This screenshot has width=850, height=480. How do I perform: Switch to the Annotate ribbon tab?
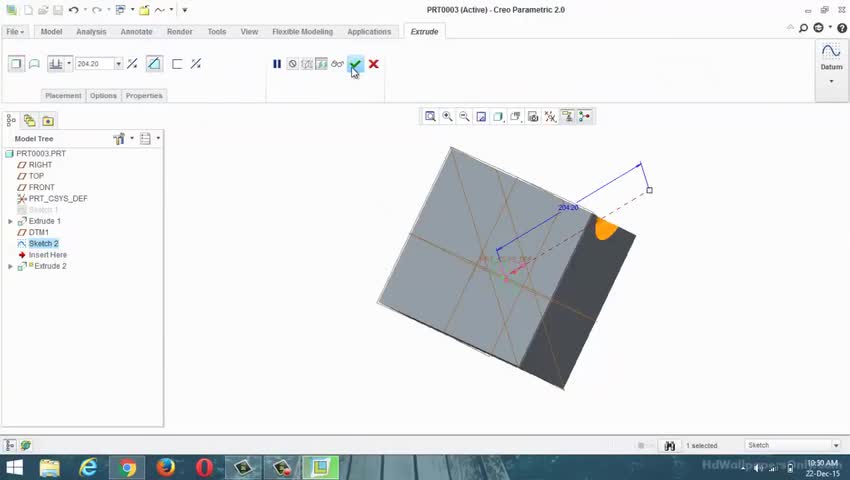[137, 31]
